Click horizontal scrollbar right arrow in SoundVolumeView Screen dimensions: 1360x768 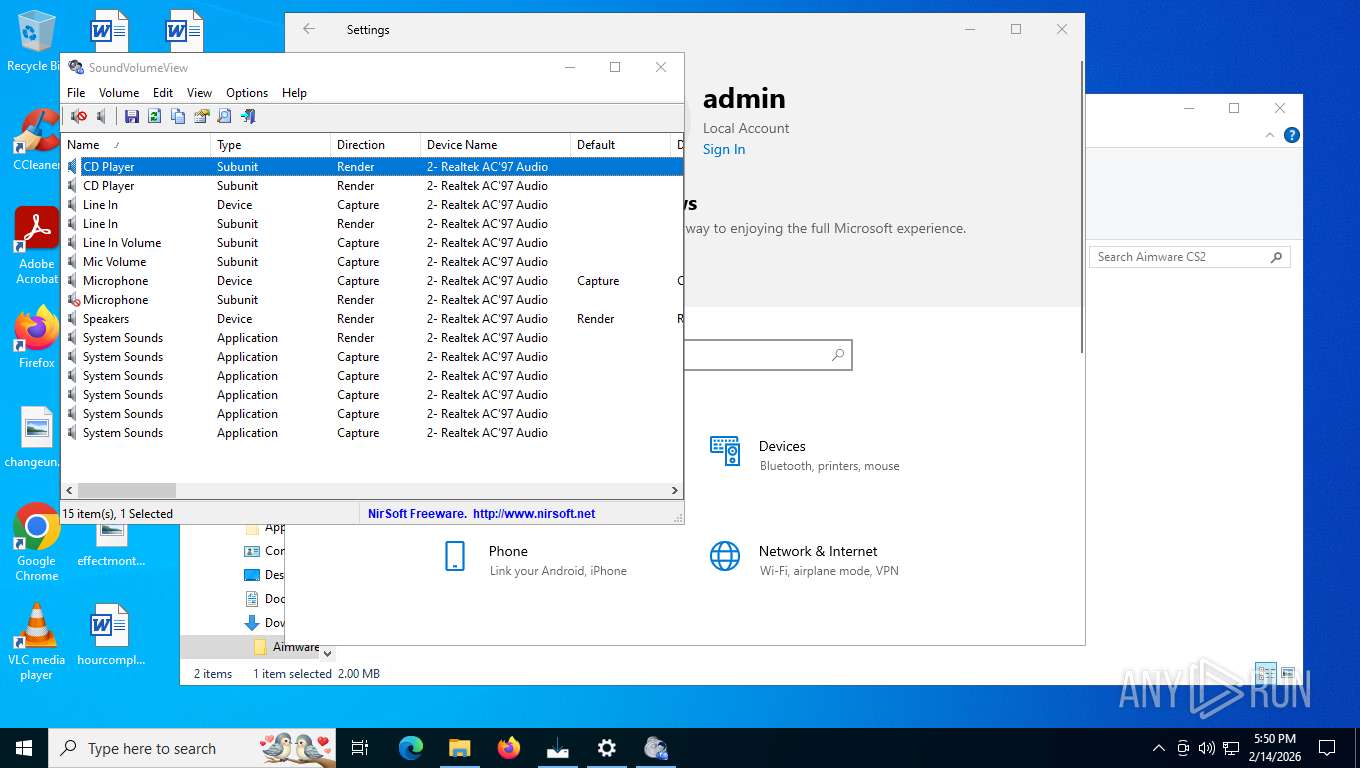pos(675,491)
